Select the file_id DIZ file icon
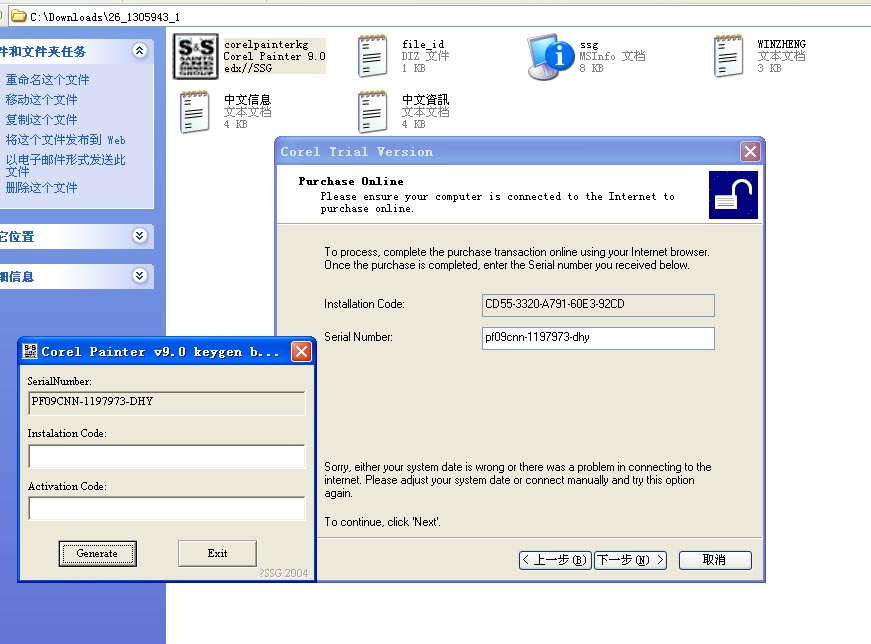 pos(372,56)
